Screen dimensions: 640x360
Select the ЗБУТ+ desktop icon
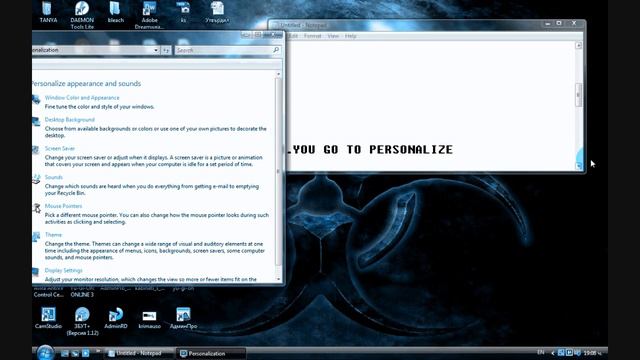(82, 321)
